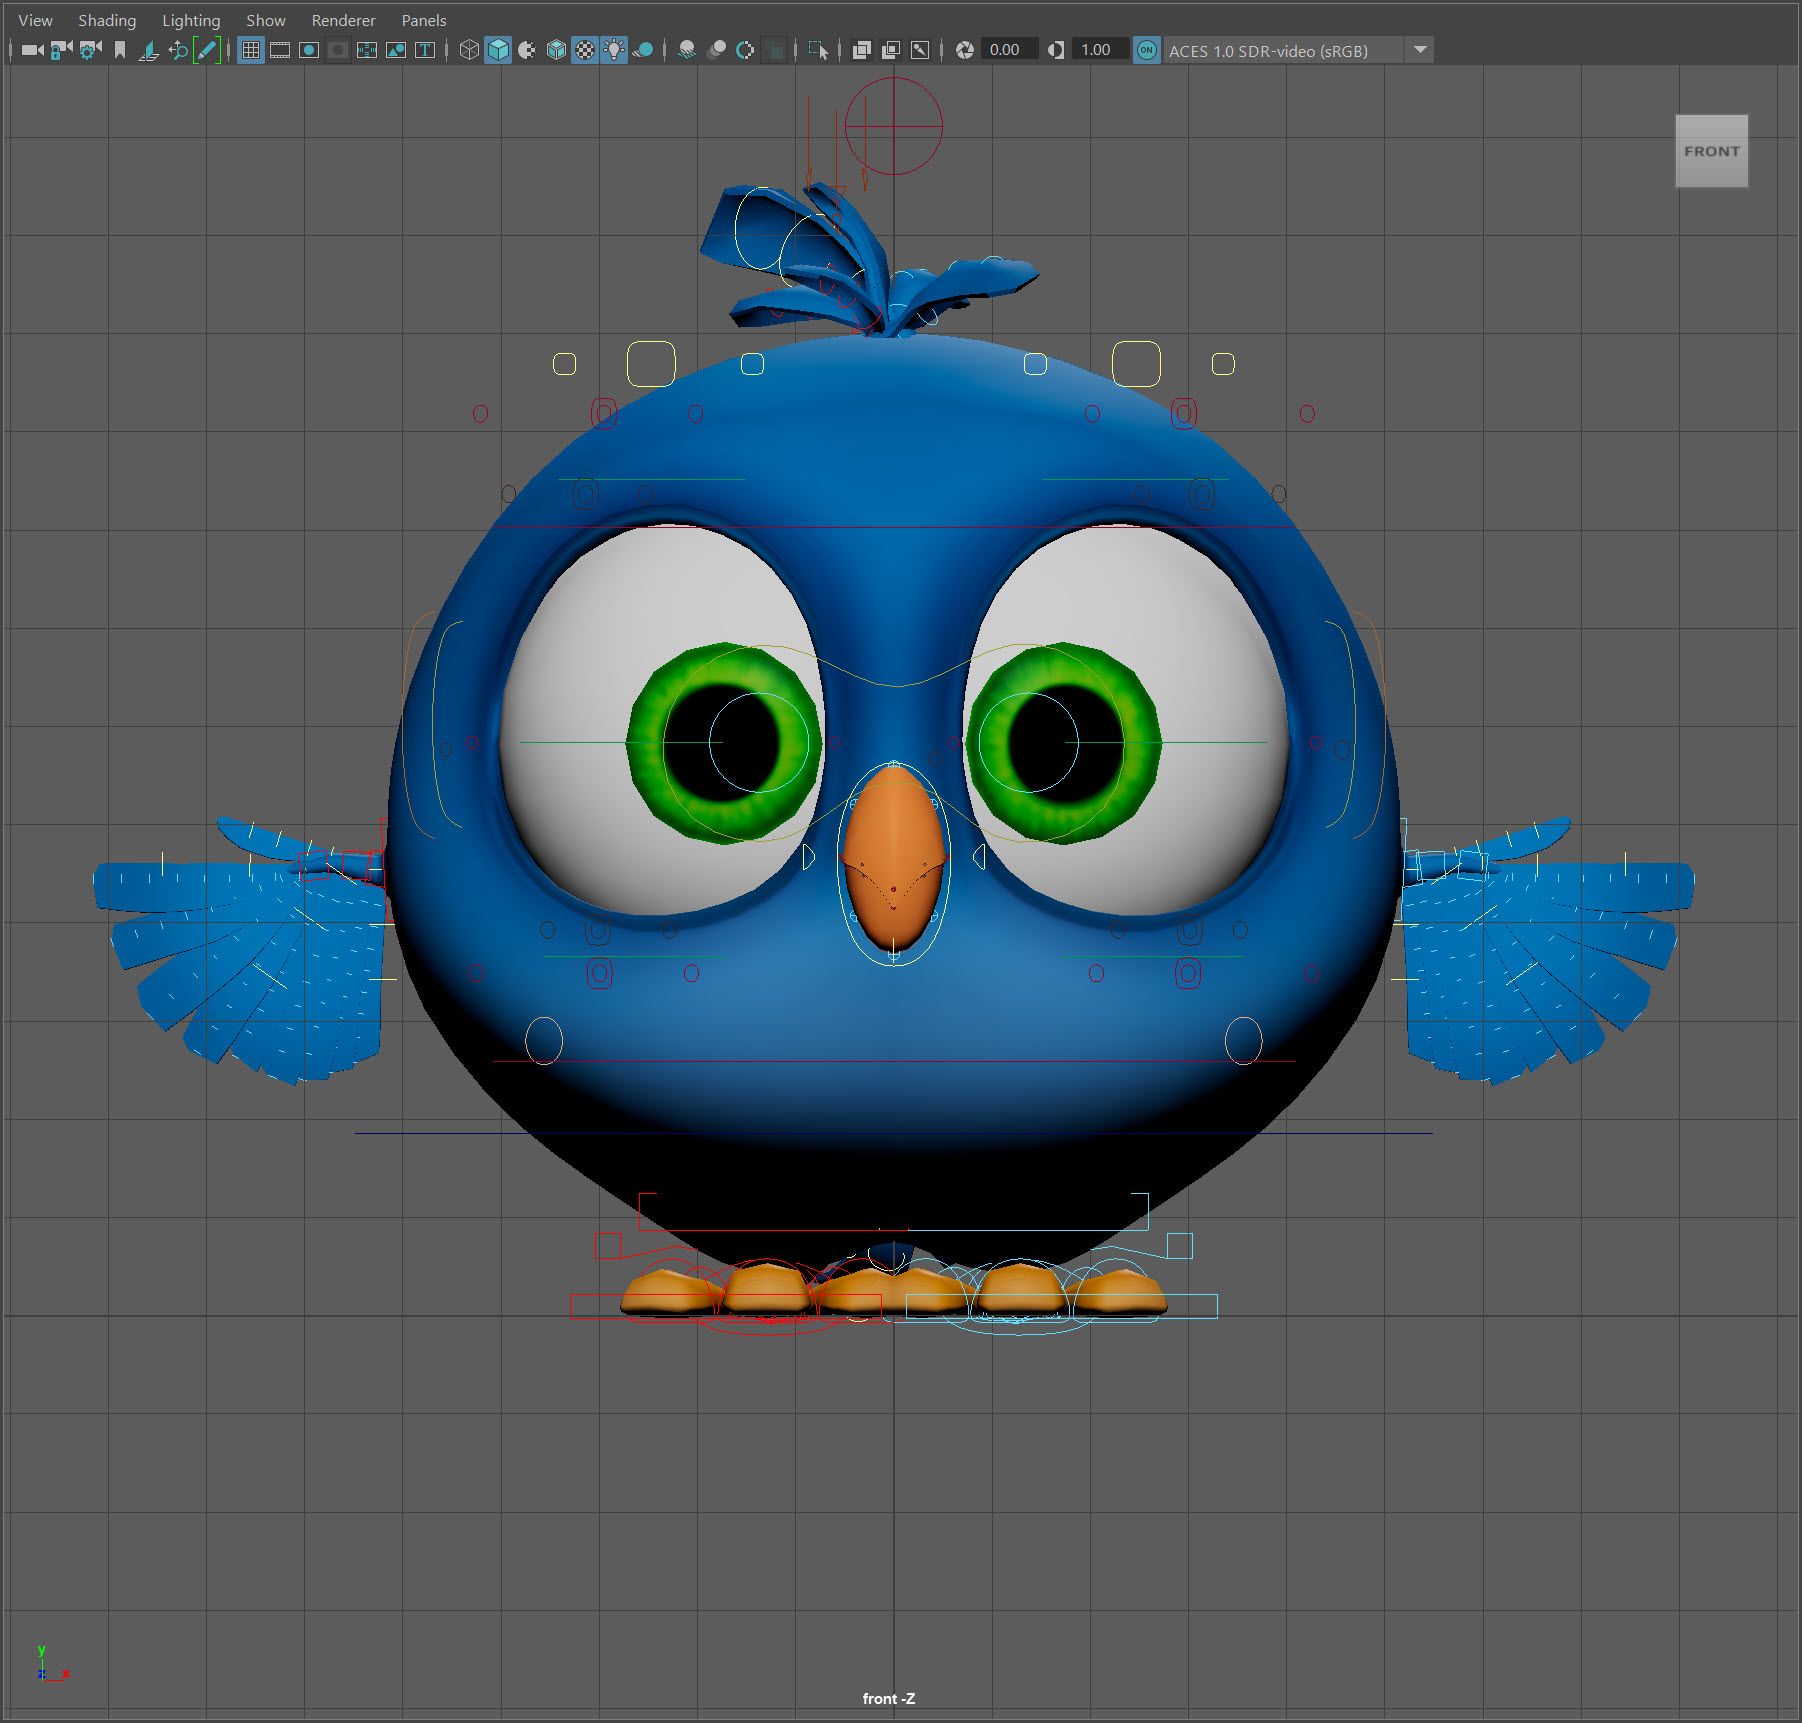Open the Shading menu
This screenshot has width=1802, height=1723.
coord(107,20)
